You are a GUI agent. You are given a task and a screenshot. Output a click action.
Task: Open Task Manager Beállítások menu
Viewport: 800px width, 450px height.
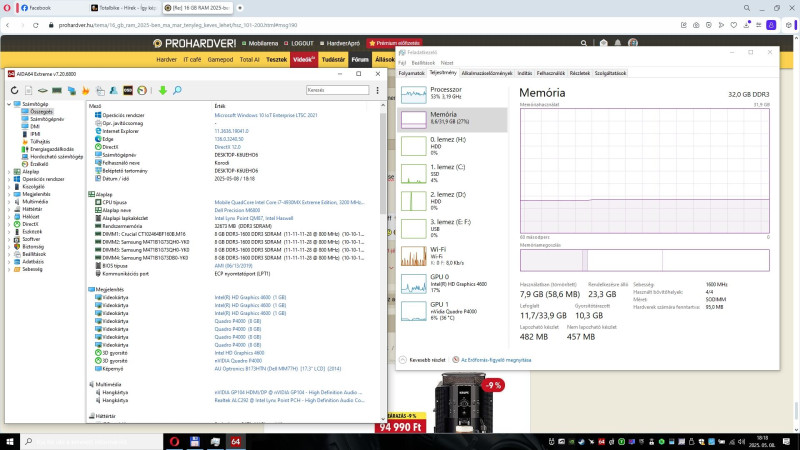[x=423, y=63]
